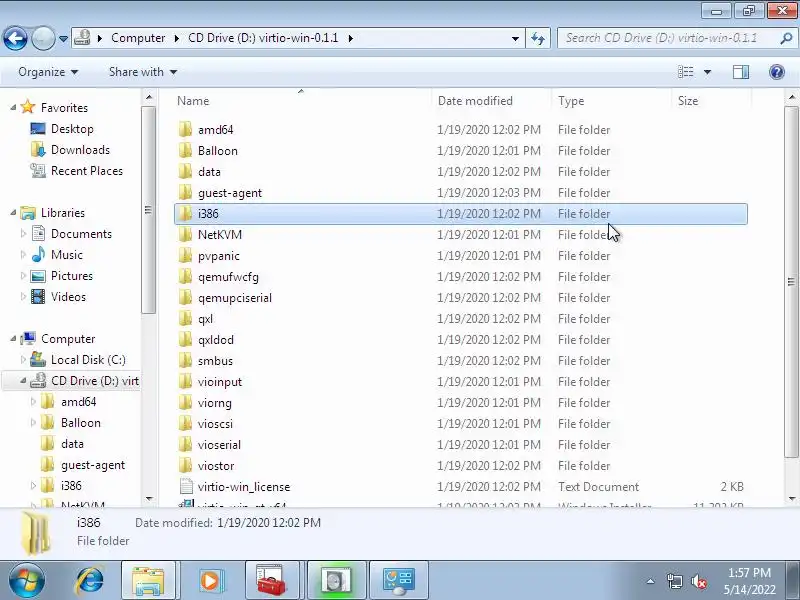Screen dimensions: 800x600
Task: Expand the Documents library node
Action: pyautogui.click(x=23, y=234)
